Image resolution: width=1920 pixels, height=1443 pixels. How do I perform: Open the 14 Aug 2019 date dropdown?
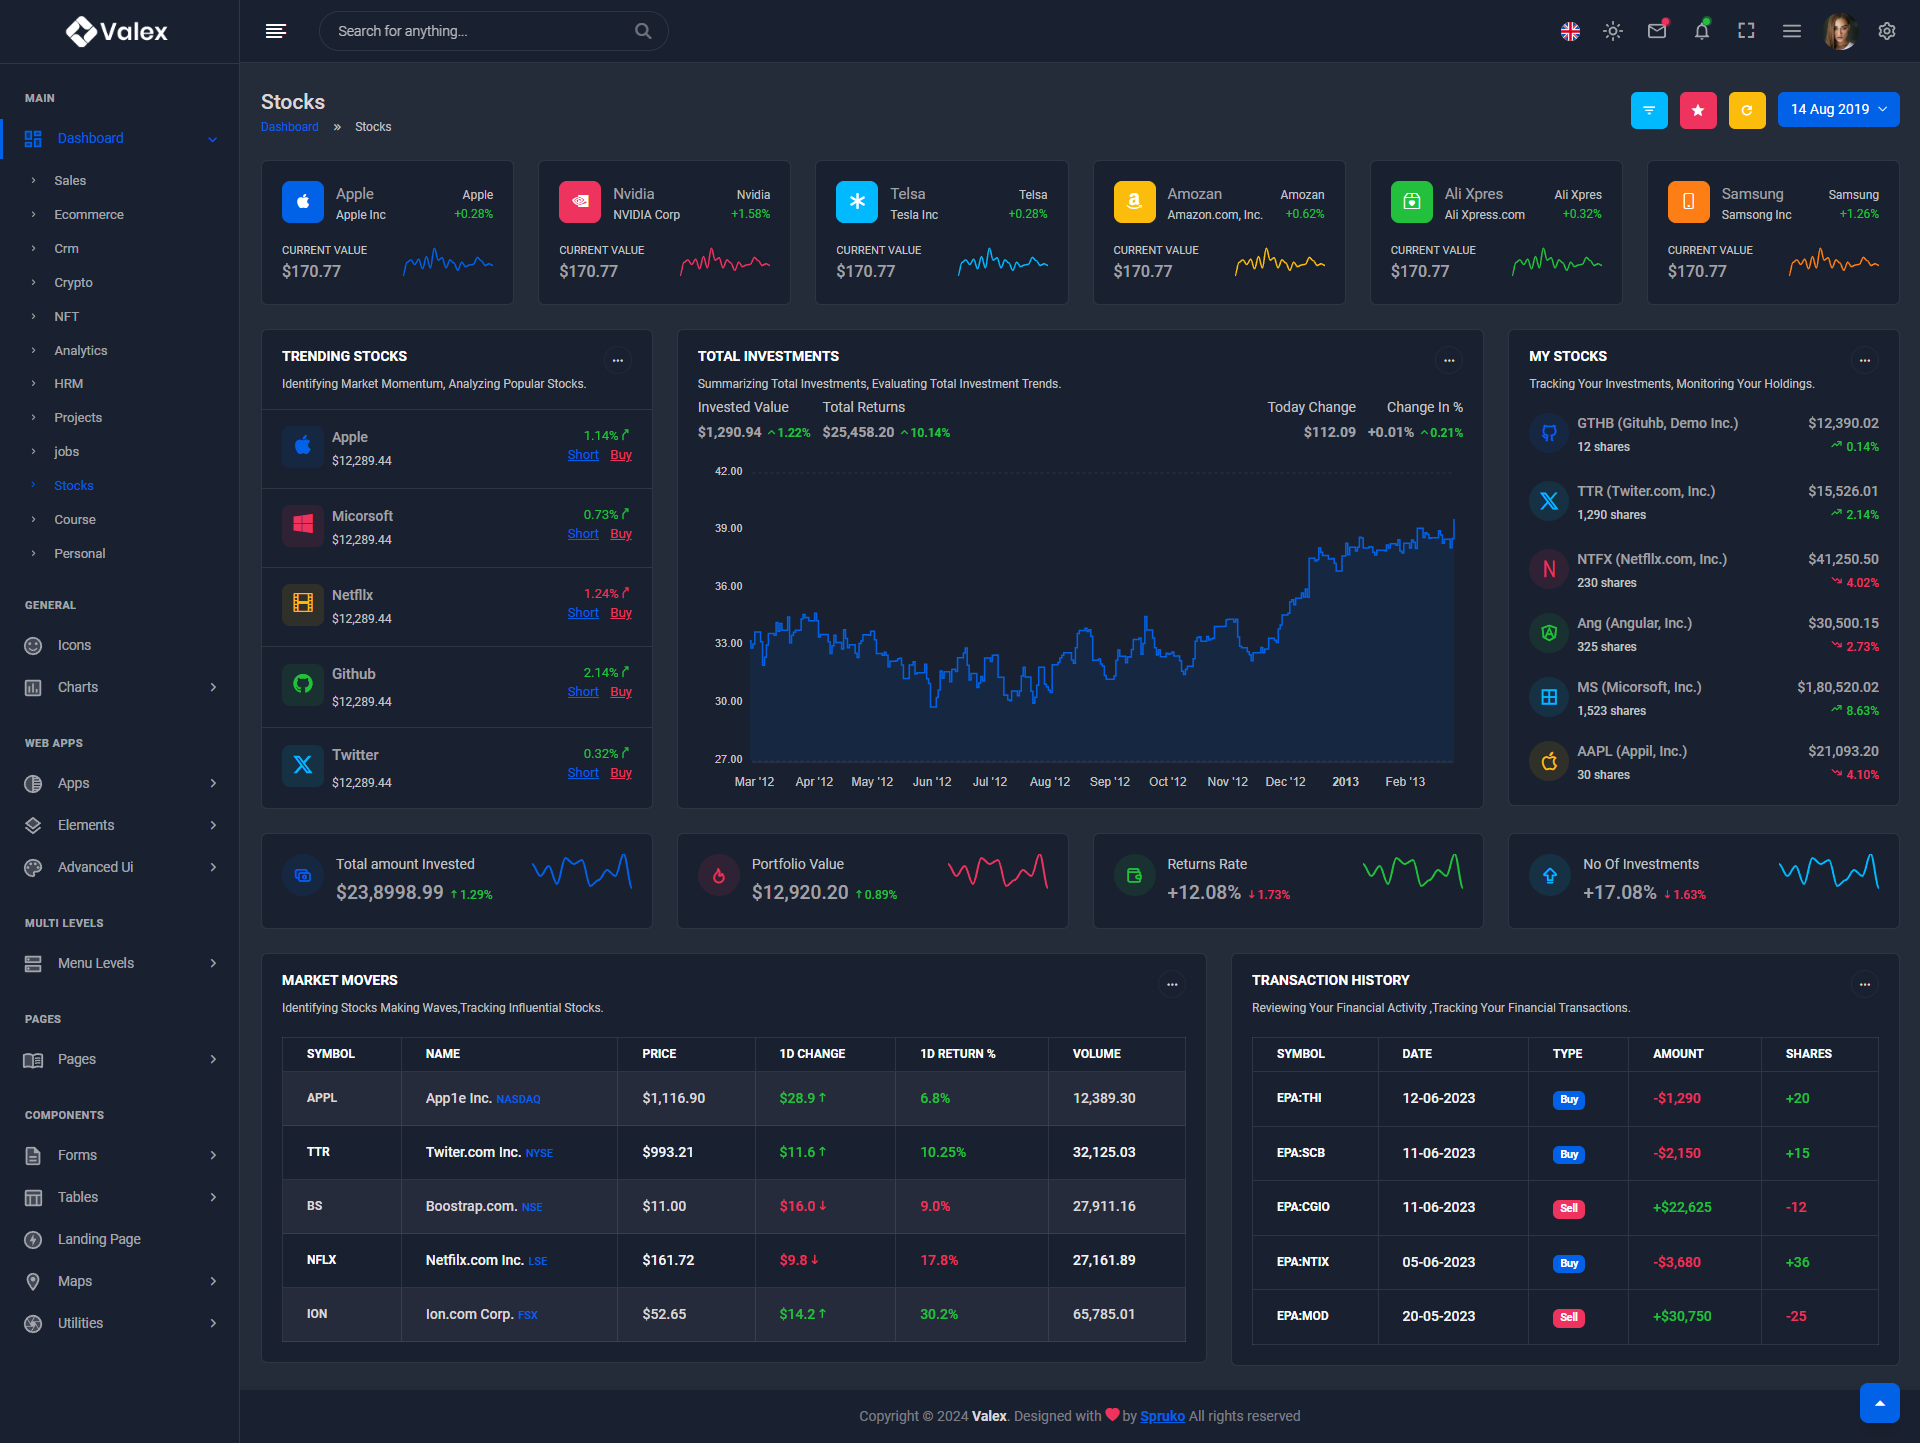click(1838, 110)
